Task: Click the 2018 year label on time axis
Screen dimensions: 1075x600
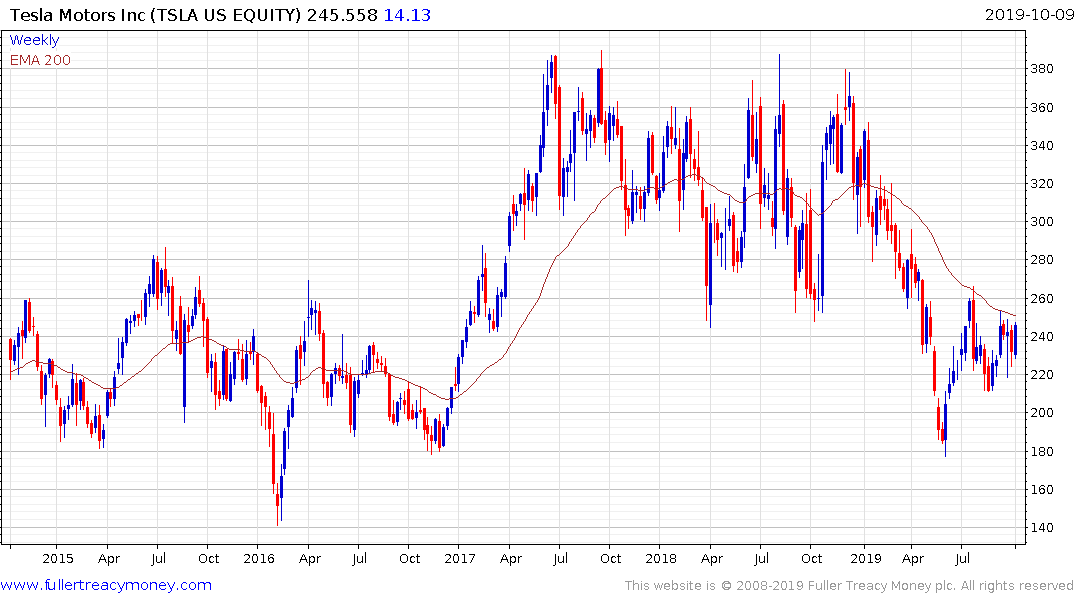Action: click(661, 558)
